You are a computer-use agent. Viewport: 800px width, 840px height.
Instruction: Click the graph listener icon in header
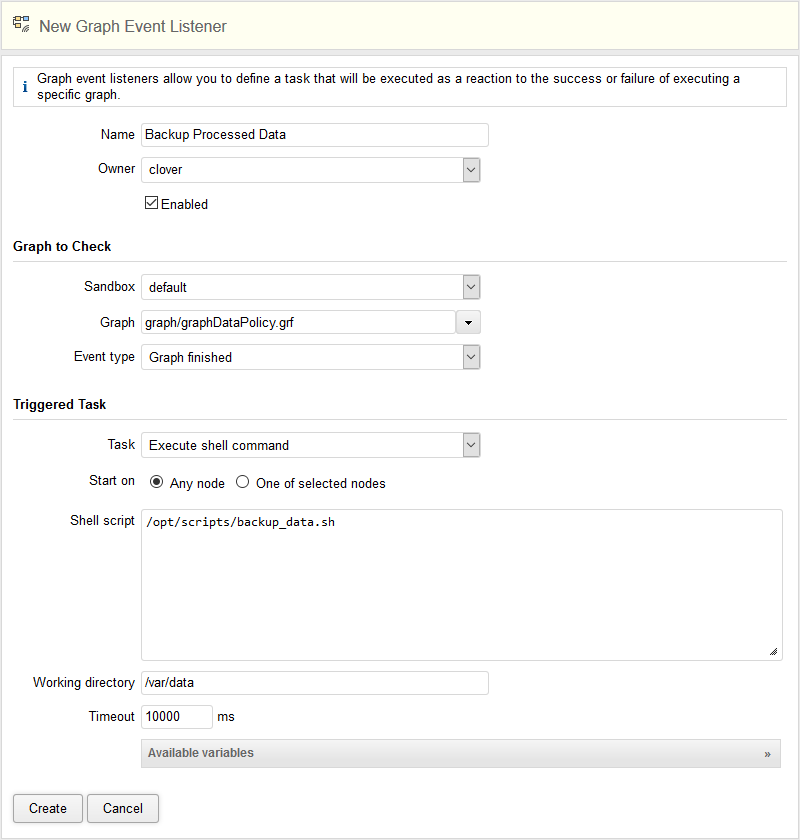[21, 26]
